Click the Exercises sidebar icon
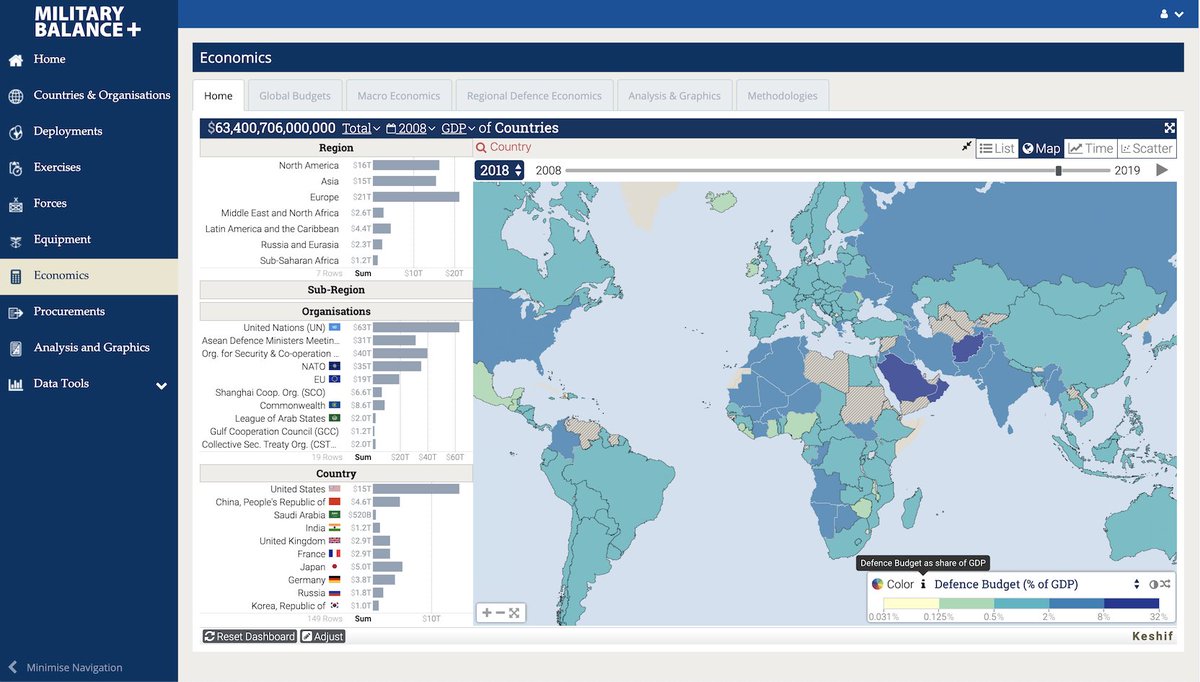1200x682 pixels. pyautogui.click(x=15, y=168)
